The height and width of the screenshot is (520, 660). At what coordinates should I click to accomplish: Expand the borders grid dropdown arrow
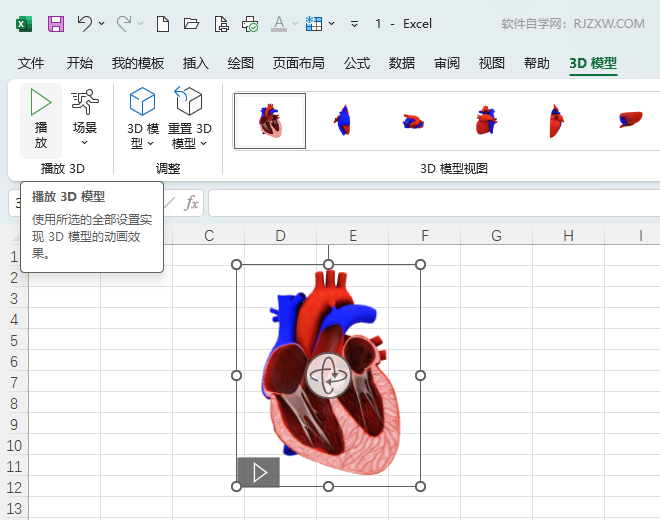(x=332, y=24)
